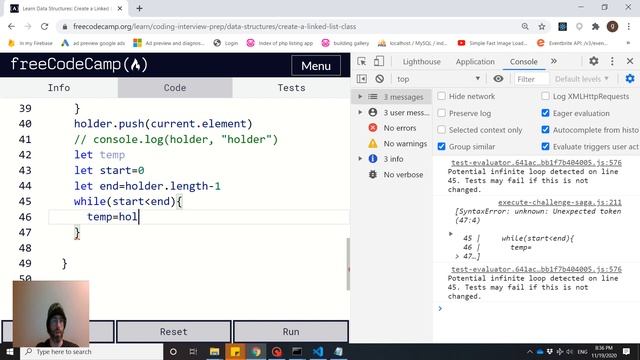Click the browser forward arrow
This screenshot has width=640, height=360.
click(28, 27)
